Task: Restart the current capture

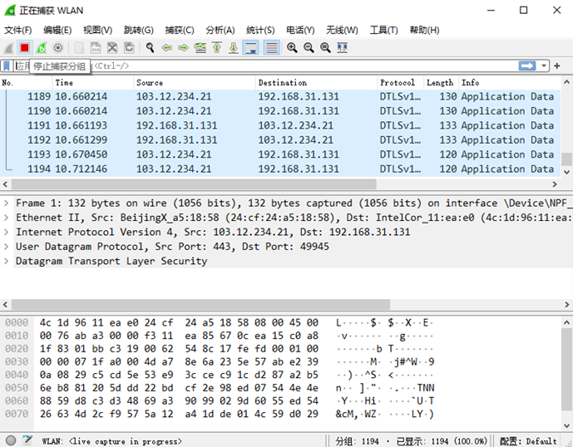Action: point(41,48)
